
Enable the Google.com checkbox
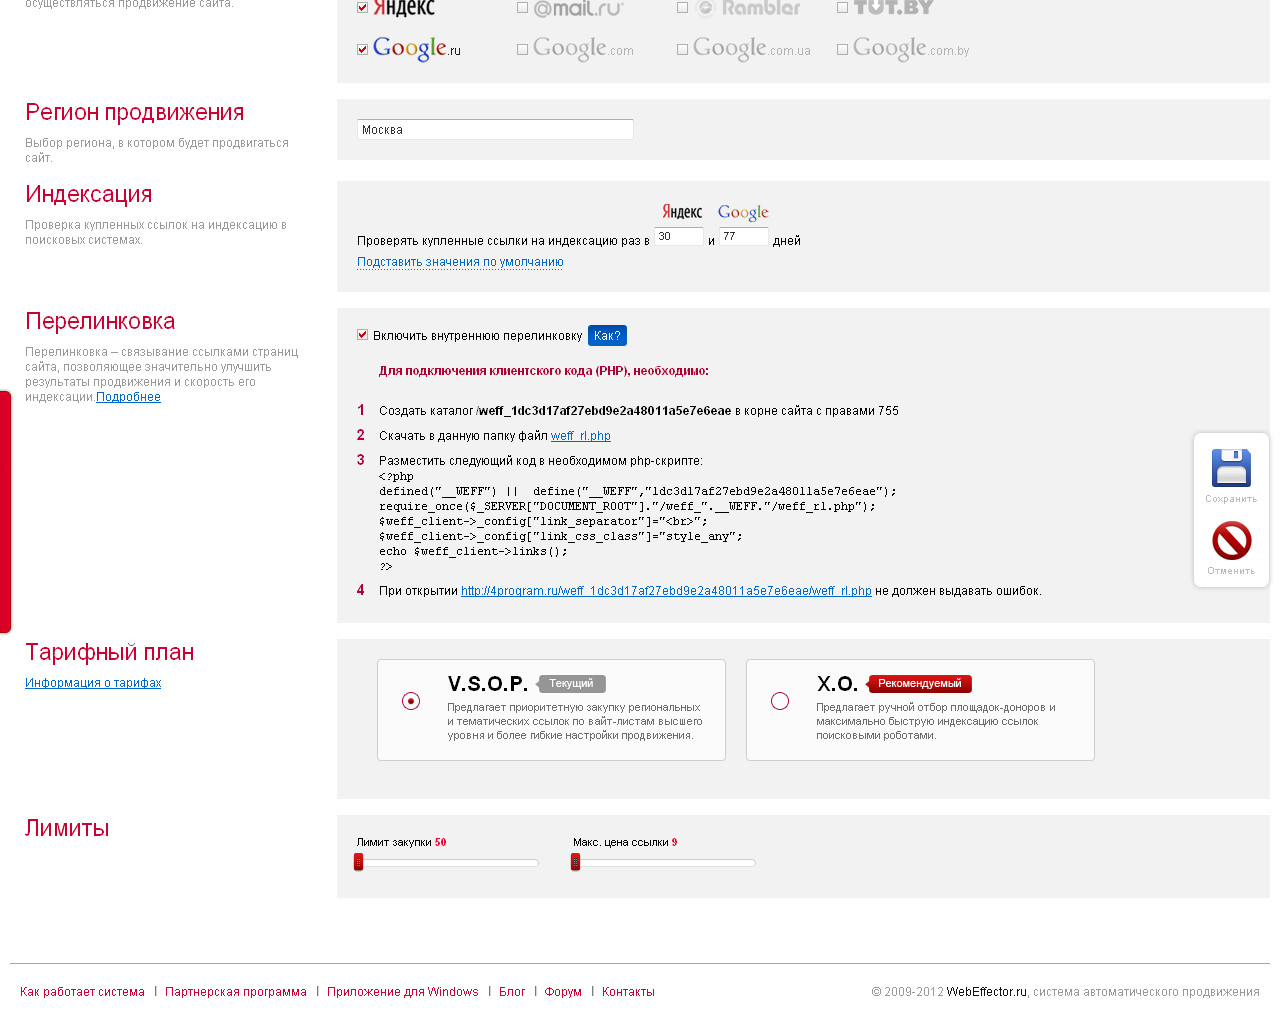coord(522,49)
